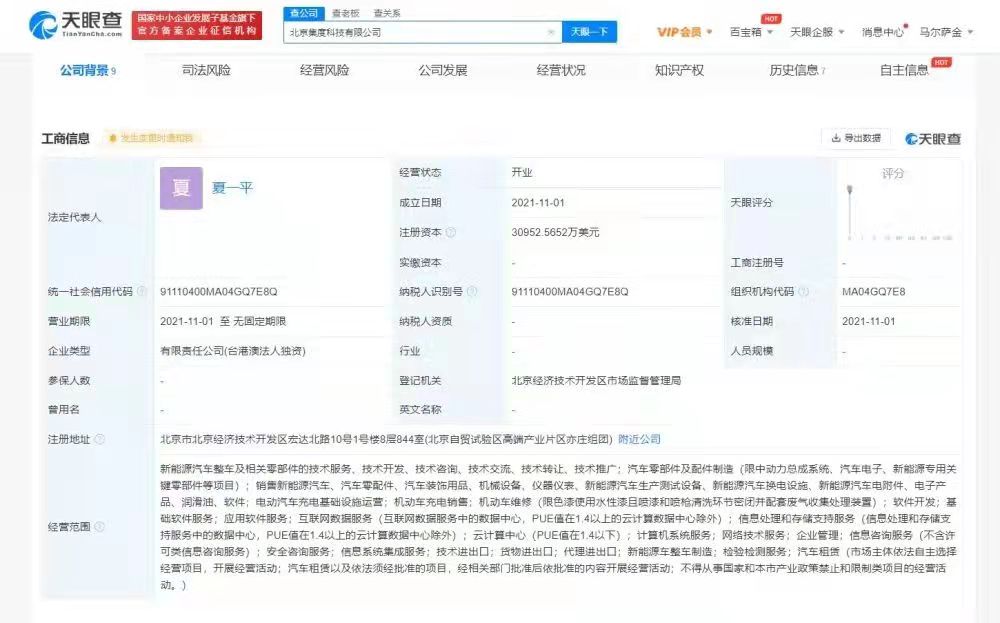Image resolution: width=1000 pixels, height=623 pixels.
Task: Click the 开业 operating status value
Action: [522, 172]
